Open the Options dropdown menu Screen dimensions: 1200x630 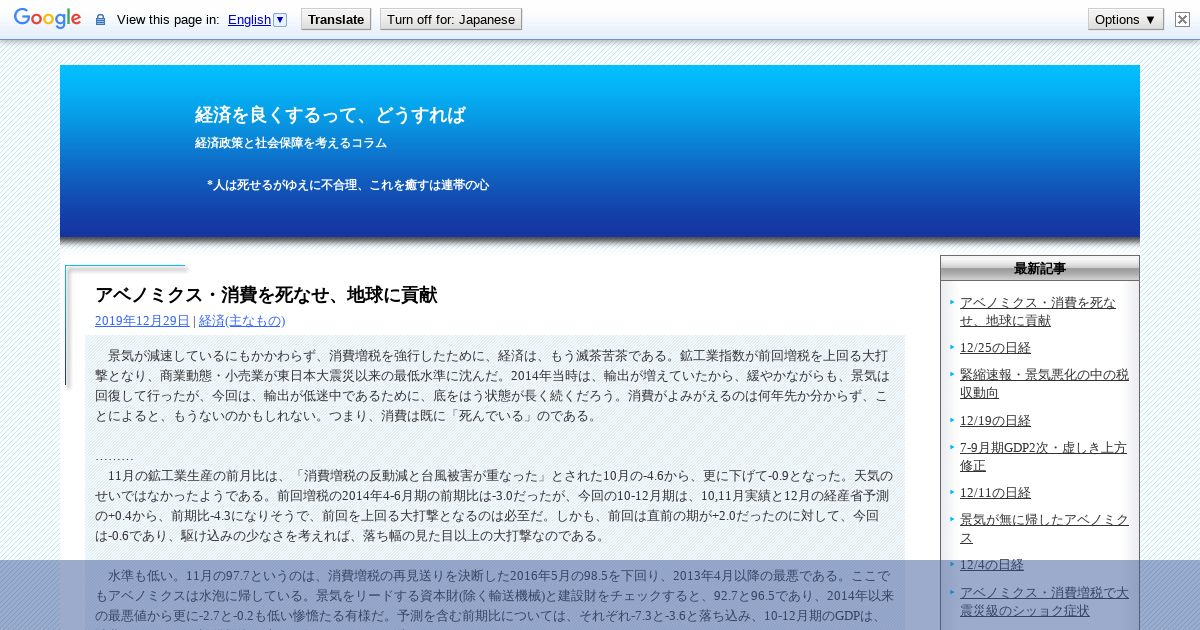click(1125, 19)
